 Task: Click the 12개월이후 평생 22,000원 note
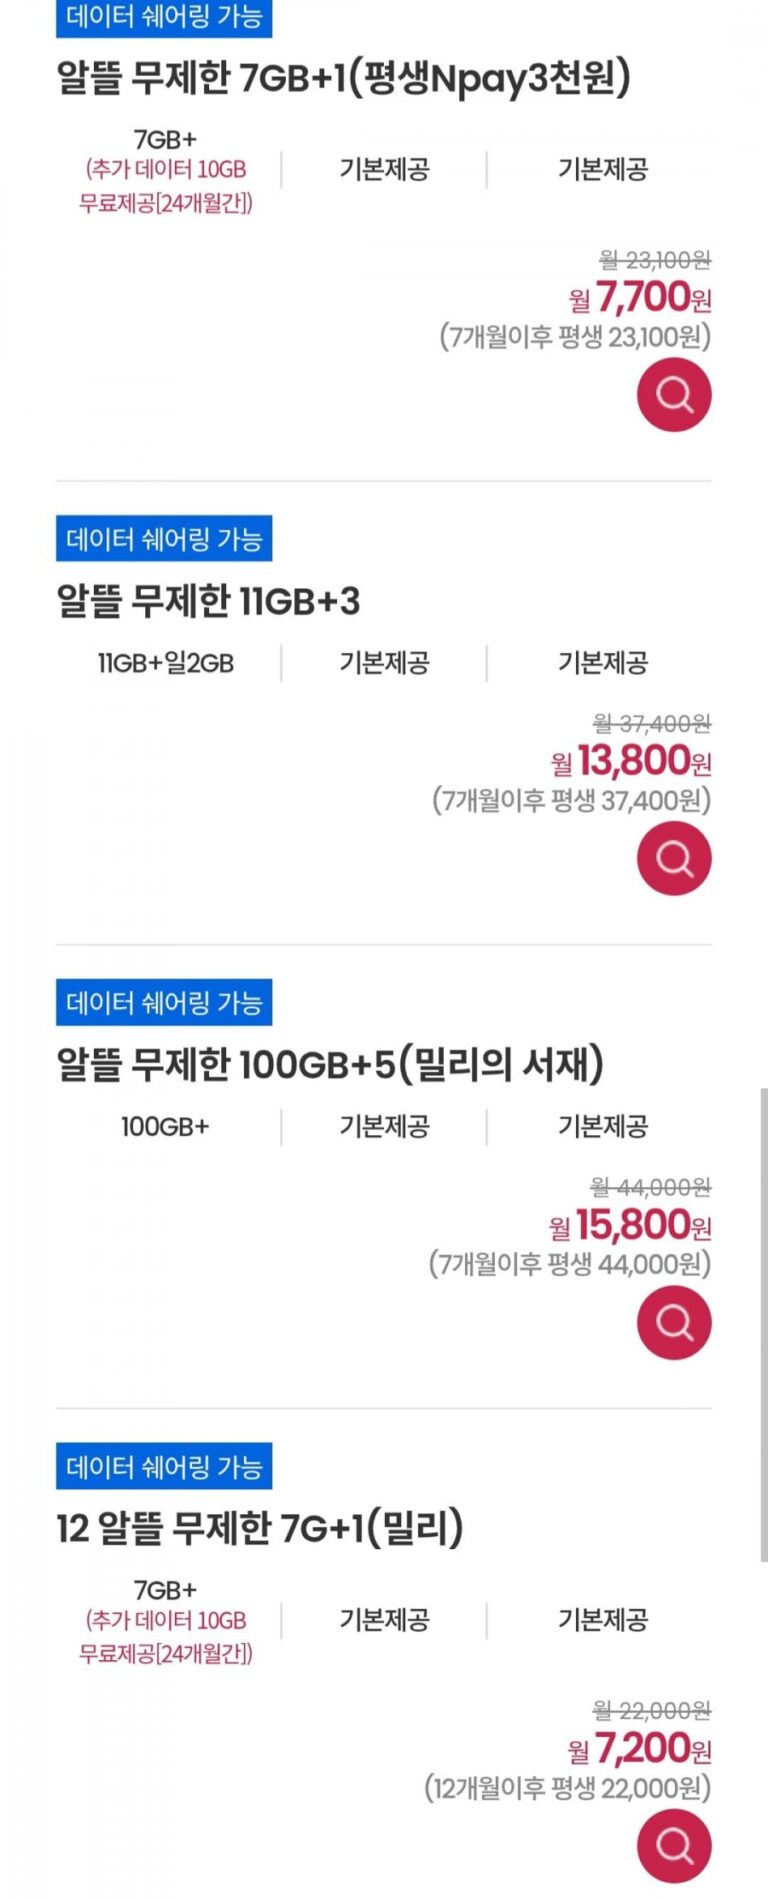pos(567,1788)
